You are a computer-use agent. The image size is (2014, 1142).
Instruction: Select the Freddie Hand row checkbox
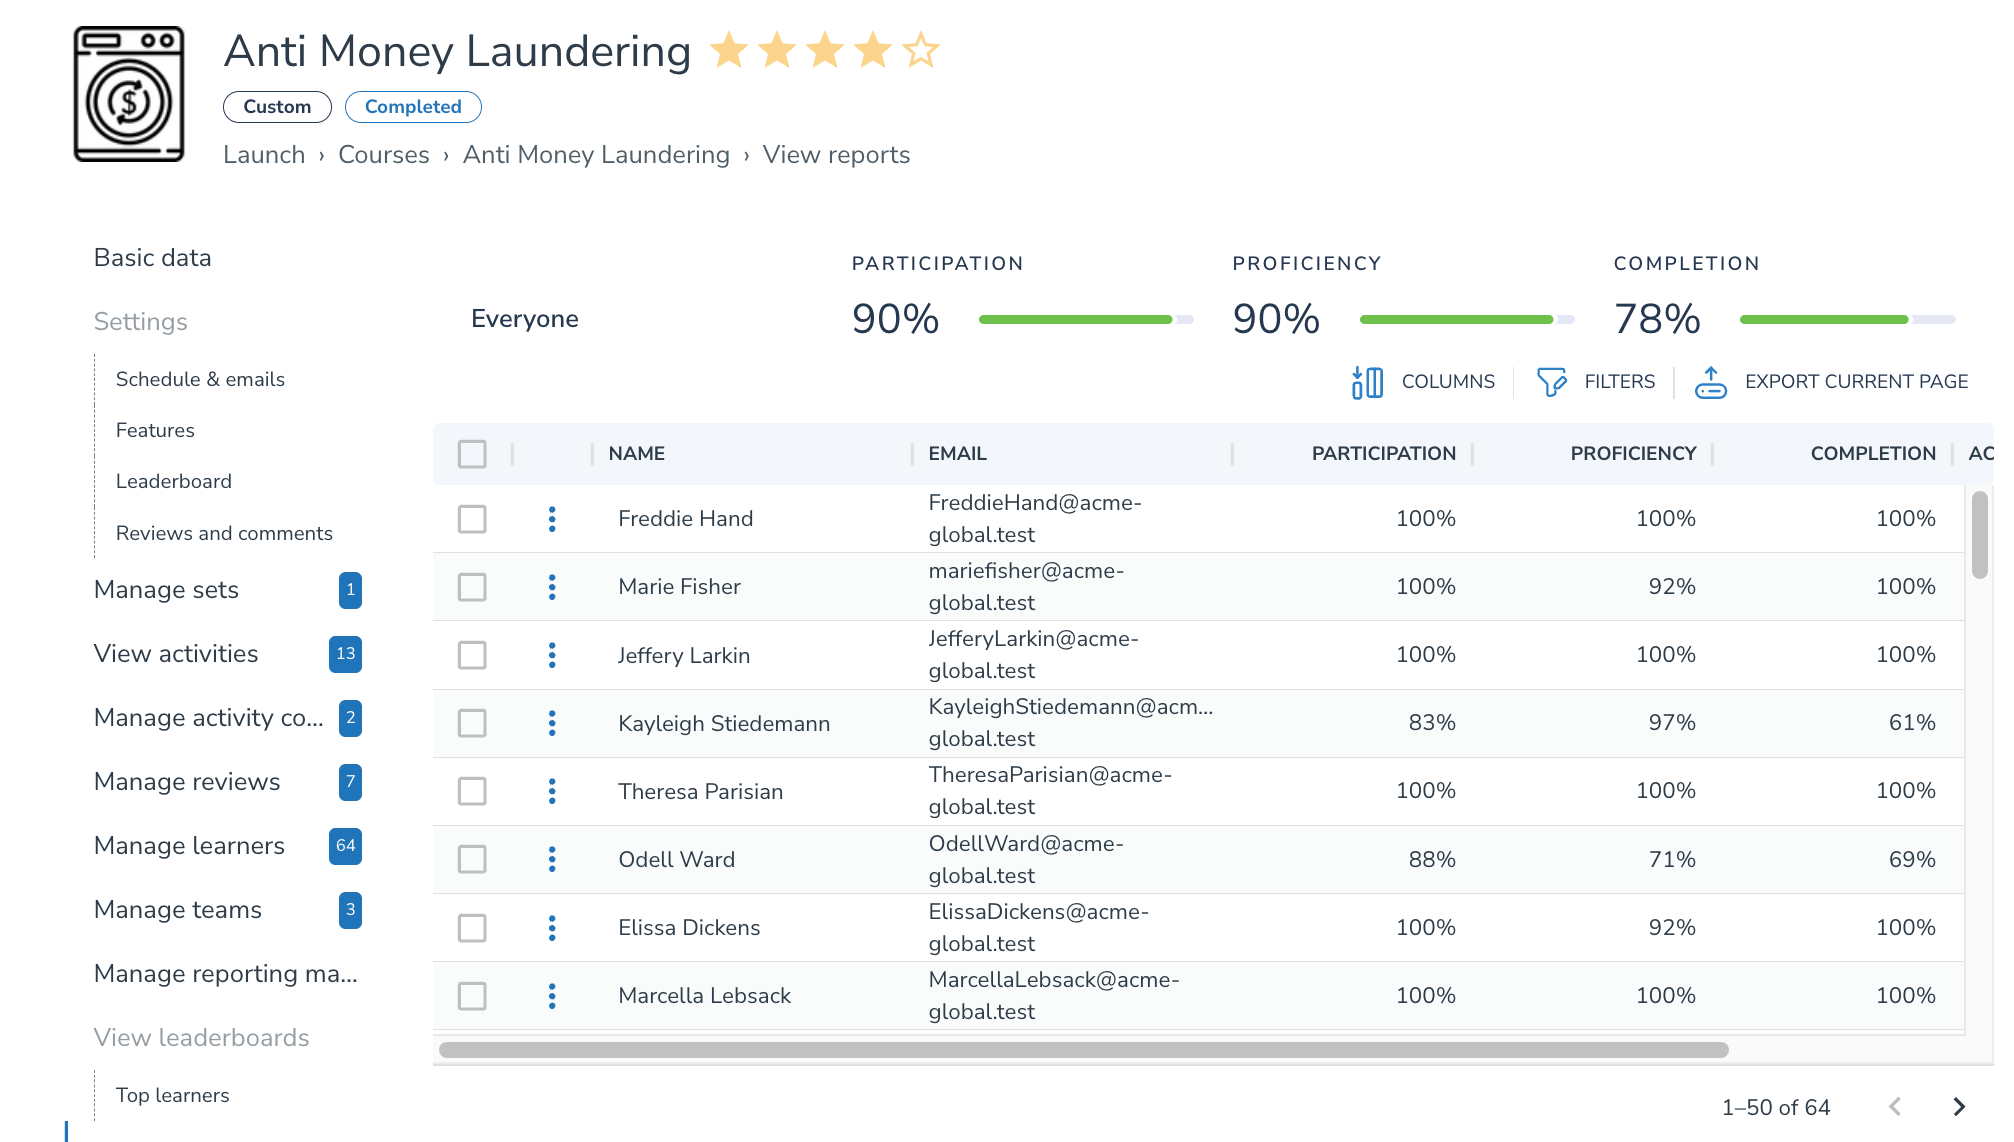[x=472, y=519]
